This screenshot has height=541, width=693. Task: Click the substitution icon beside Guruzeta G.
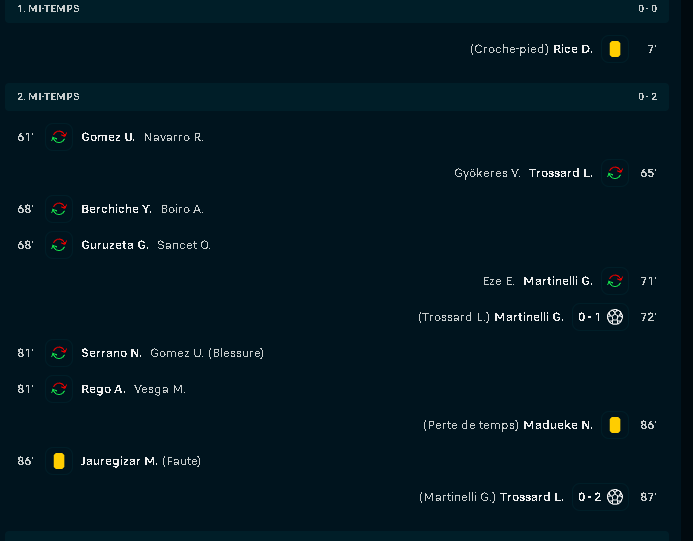pyautogui.click(x=59, y=245)
